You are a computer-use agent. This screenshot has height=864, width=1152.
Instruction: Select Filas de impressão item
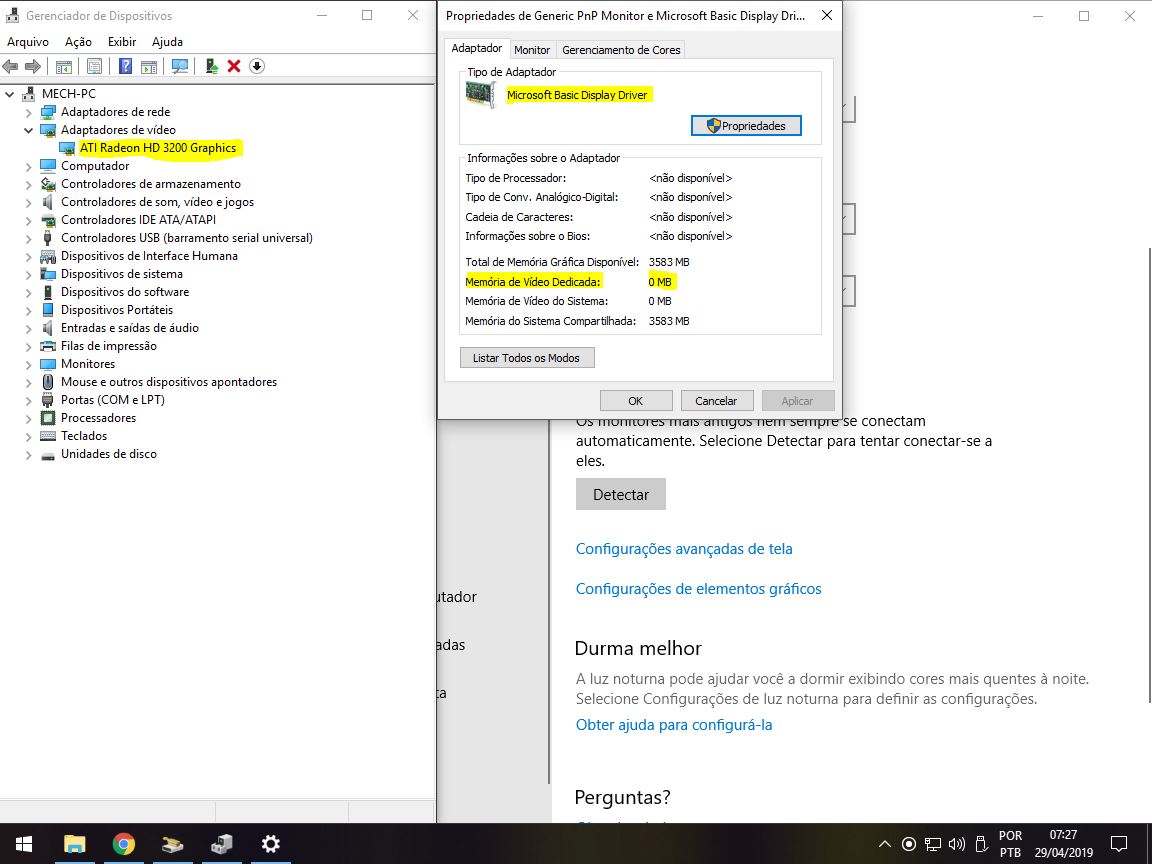click(x=109, y=346)
